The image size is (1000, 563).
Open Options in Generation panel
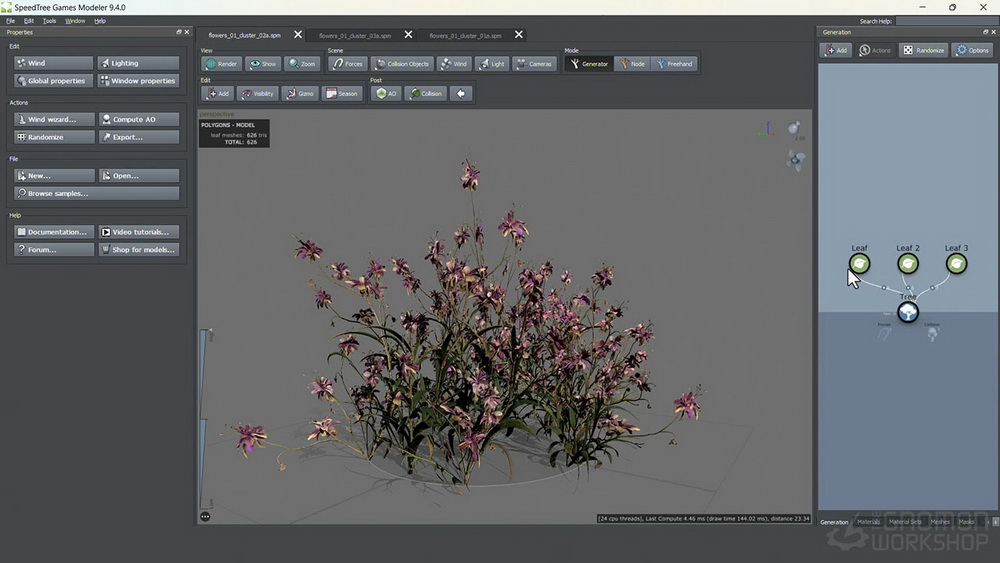tap(973, 50)
